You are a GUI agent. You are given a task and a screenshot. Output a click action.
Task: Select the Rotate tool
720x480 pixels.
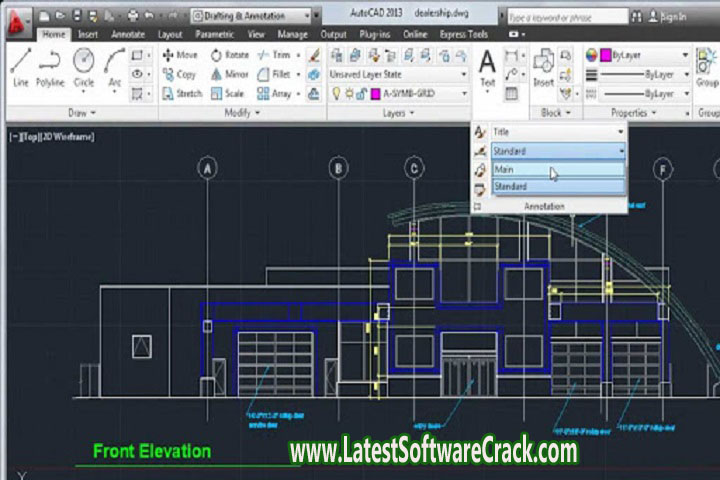click(x=230, y=55)
